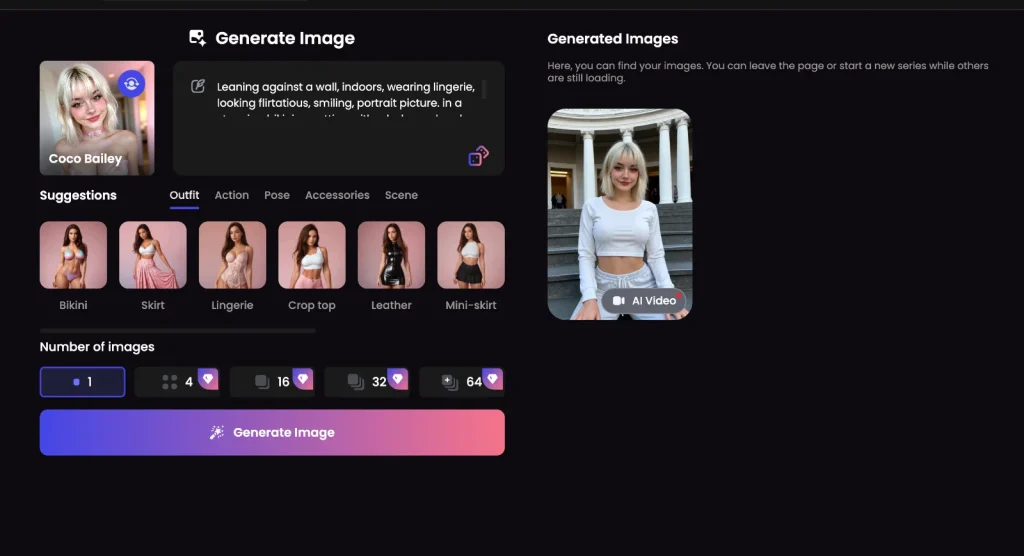Switch to the Action suggestions tab
The height and width of the screenshot is (556, 1024).
click(x=232, y=195)
